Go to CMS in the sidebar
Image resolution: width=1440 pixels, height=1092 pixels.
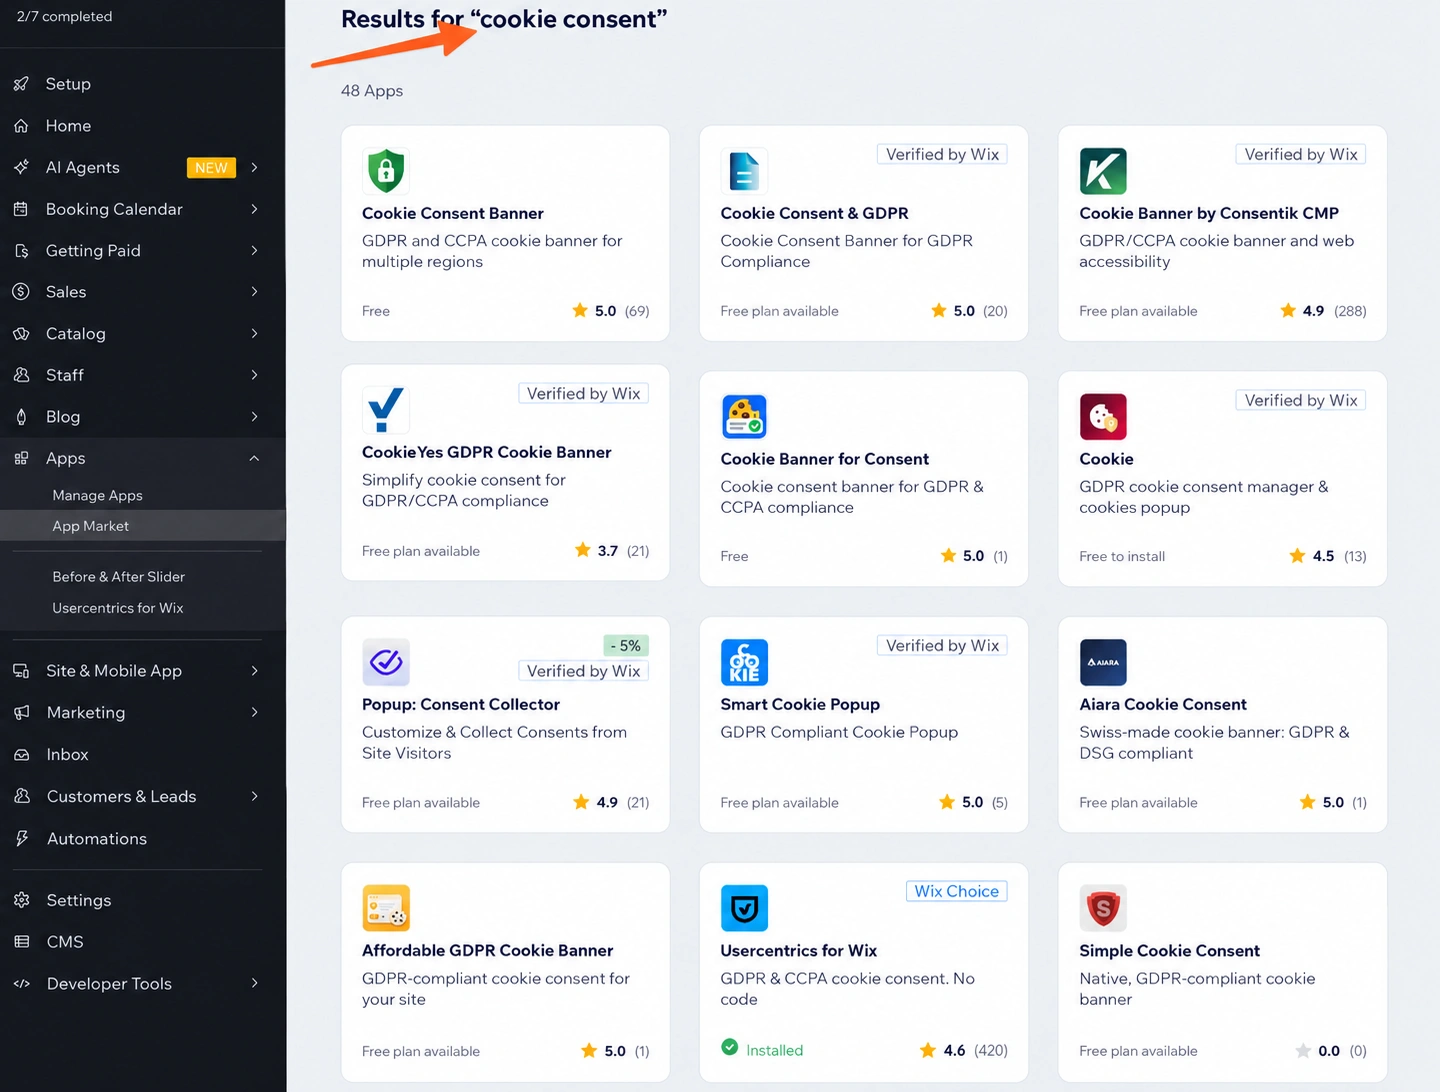[65, 942]
